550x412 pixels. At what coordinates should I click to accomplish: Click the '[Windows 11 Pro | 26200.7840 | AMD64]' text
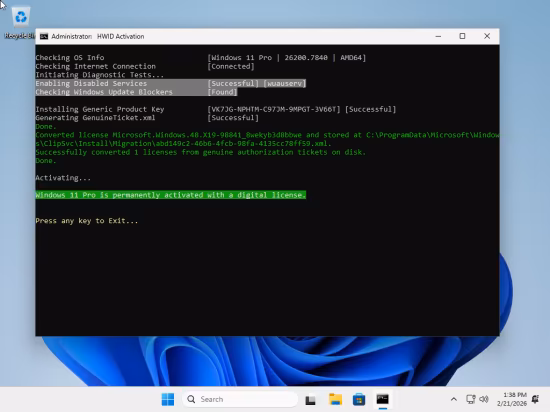287,58
